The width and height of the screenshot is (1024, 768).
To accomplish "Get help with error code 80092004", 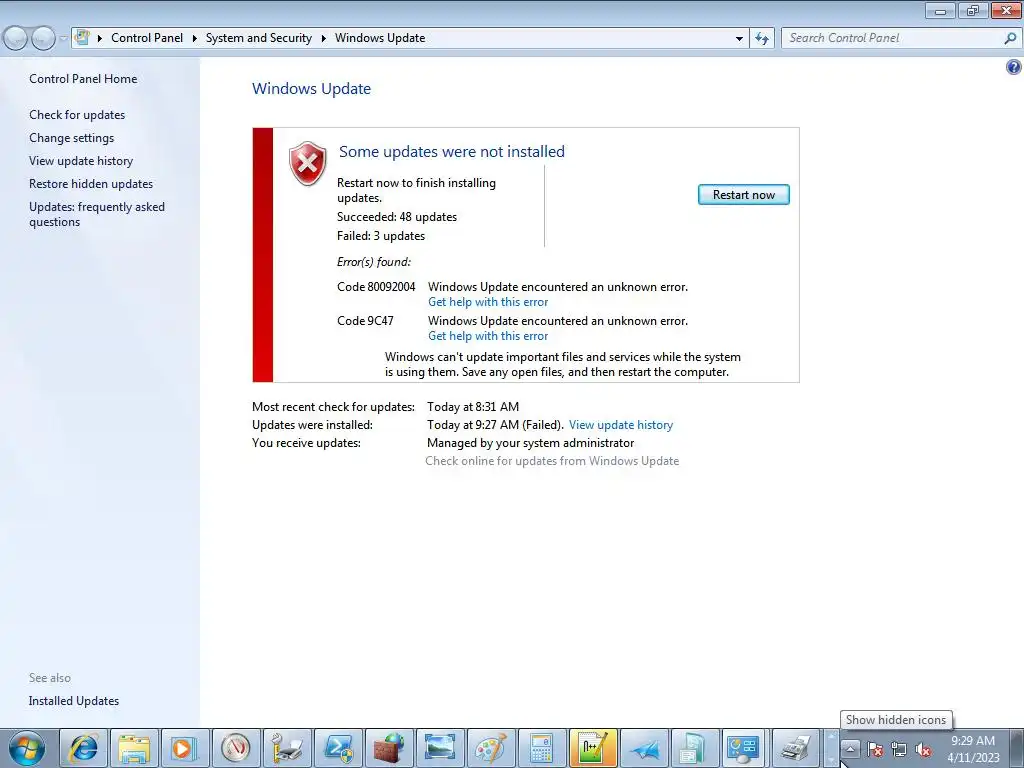I will click(x=488, y=302).
